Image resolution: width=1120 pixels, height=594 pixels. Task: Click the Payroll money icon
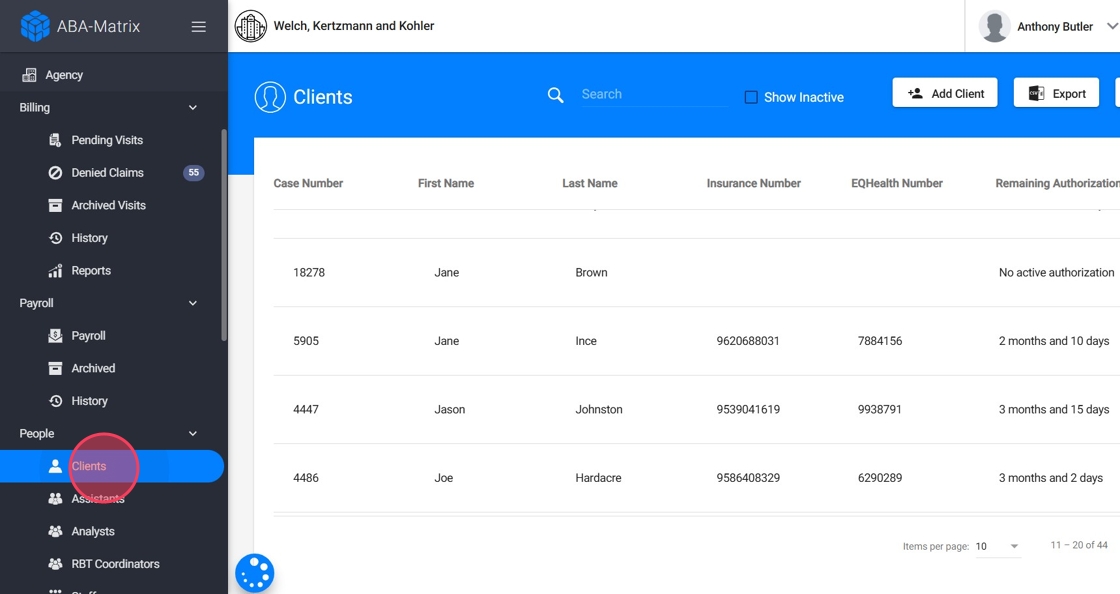pos(55,336)
